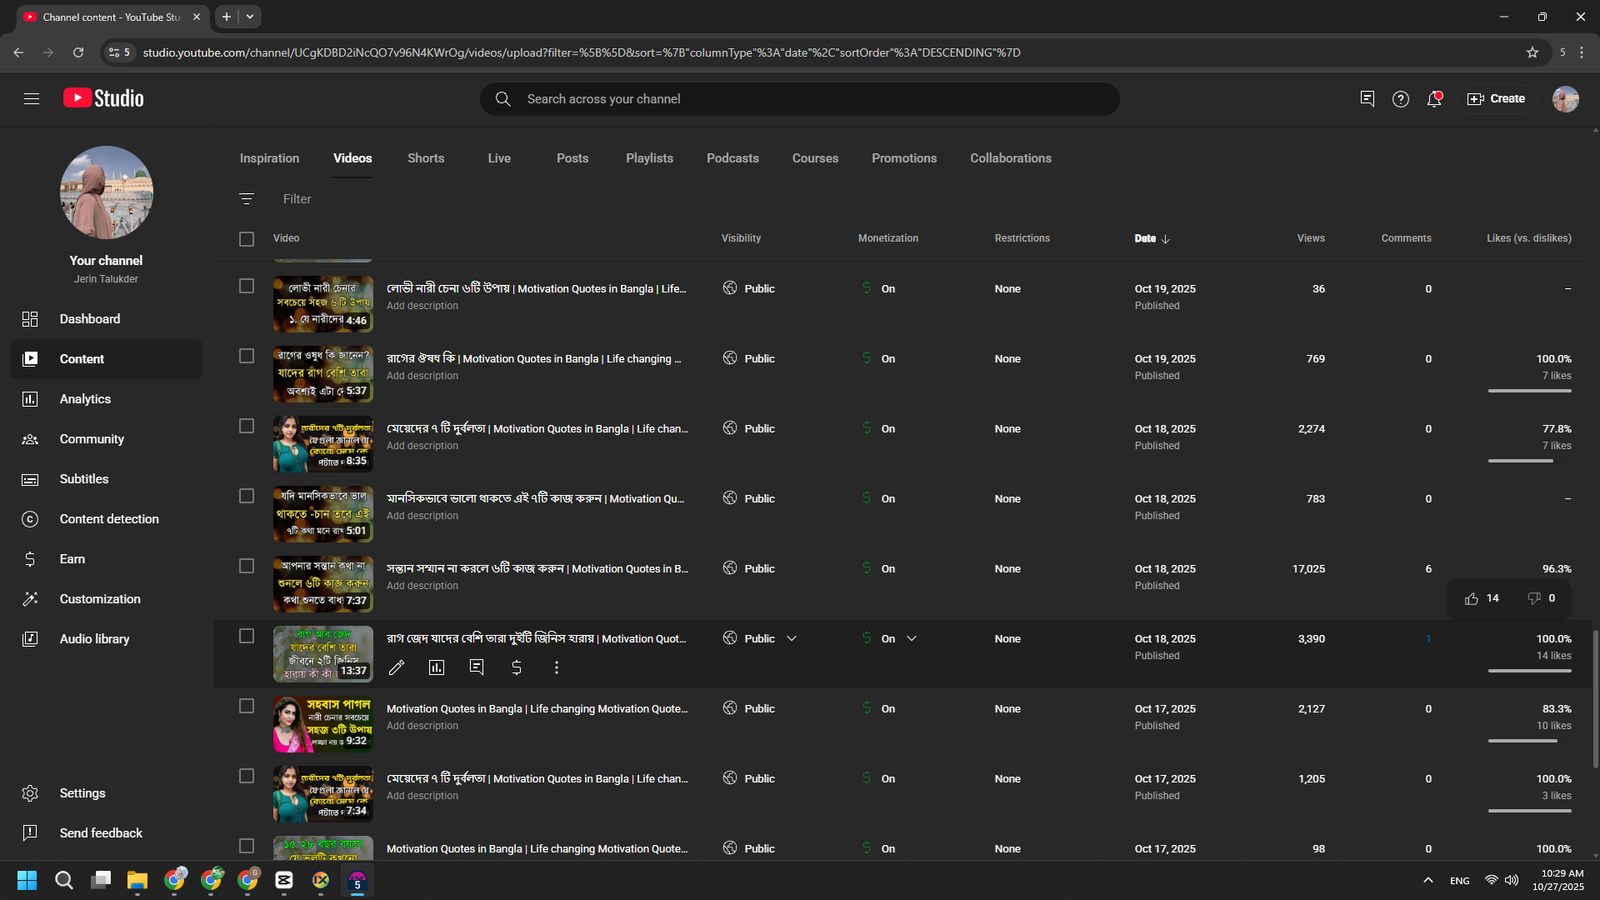Click the pencil Details icon on hovered video

[397, 667]
